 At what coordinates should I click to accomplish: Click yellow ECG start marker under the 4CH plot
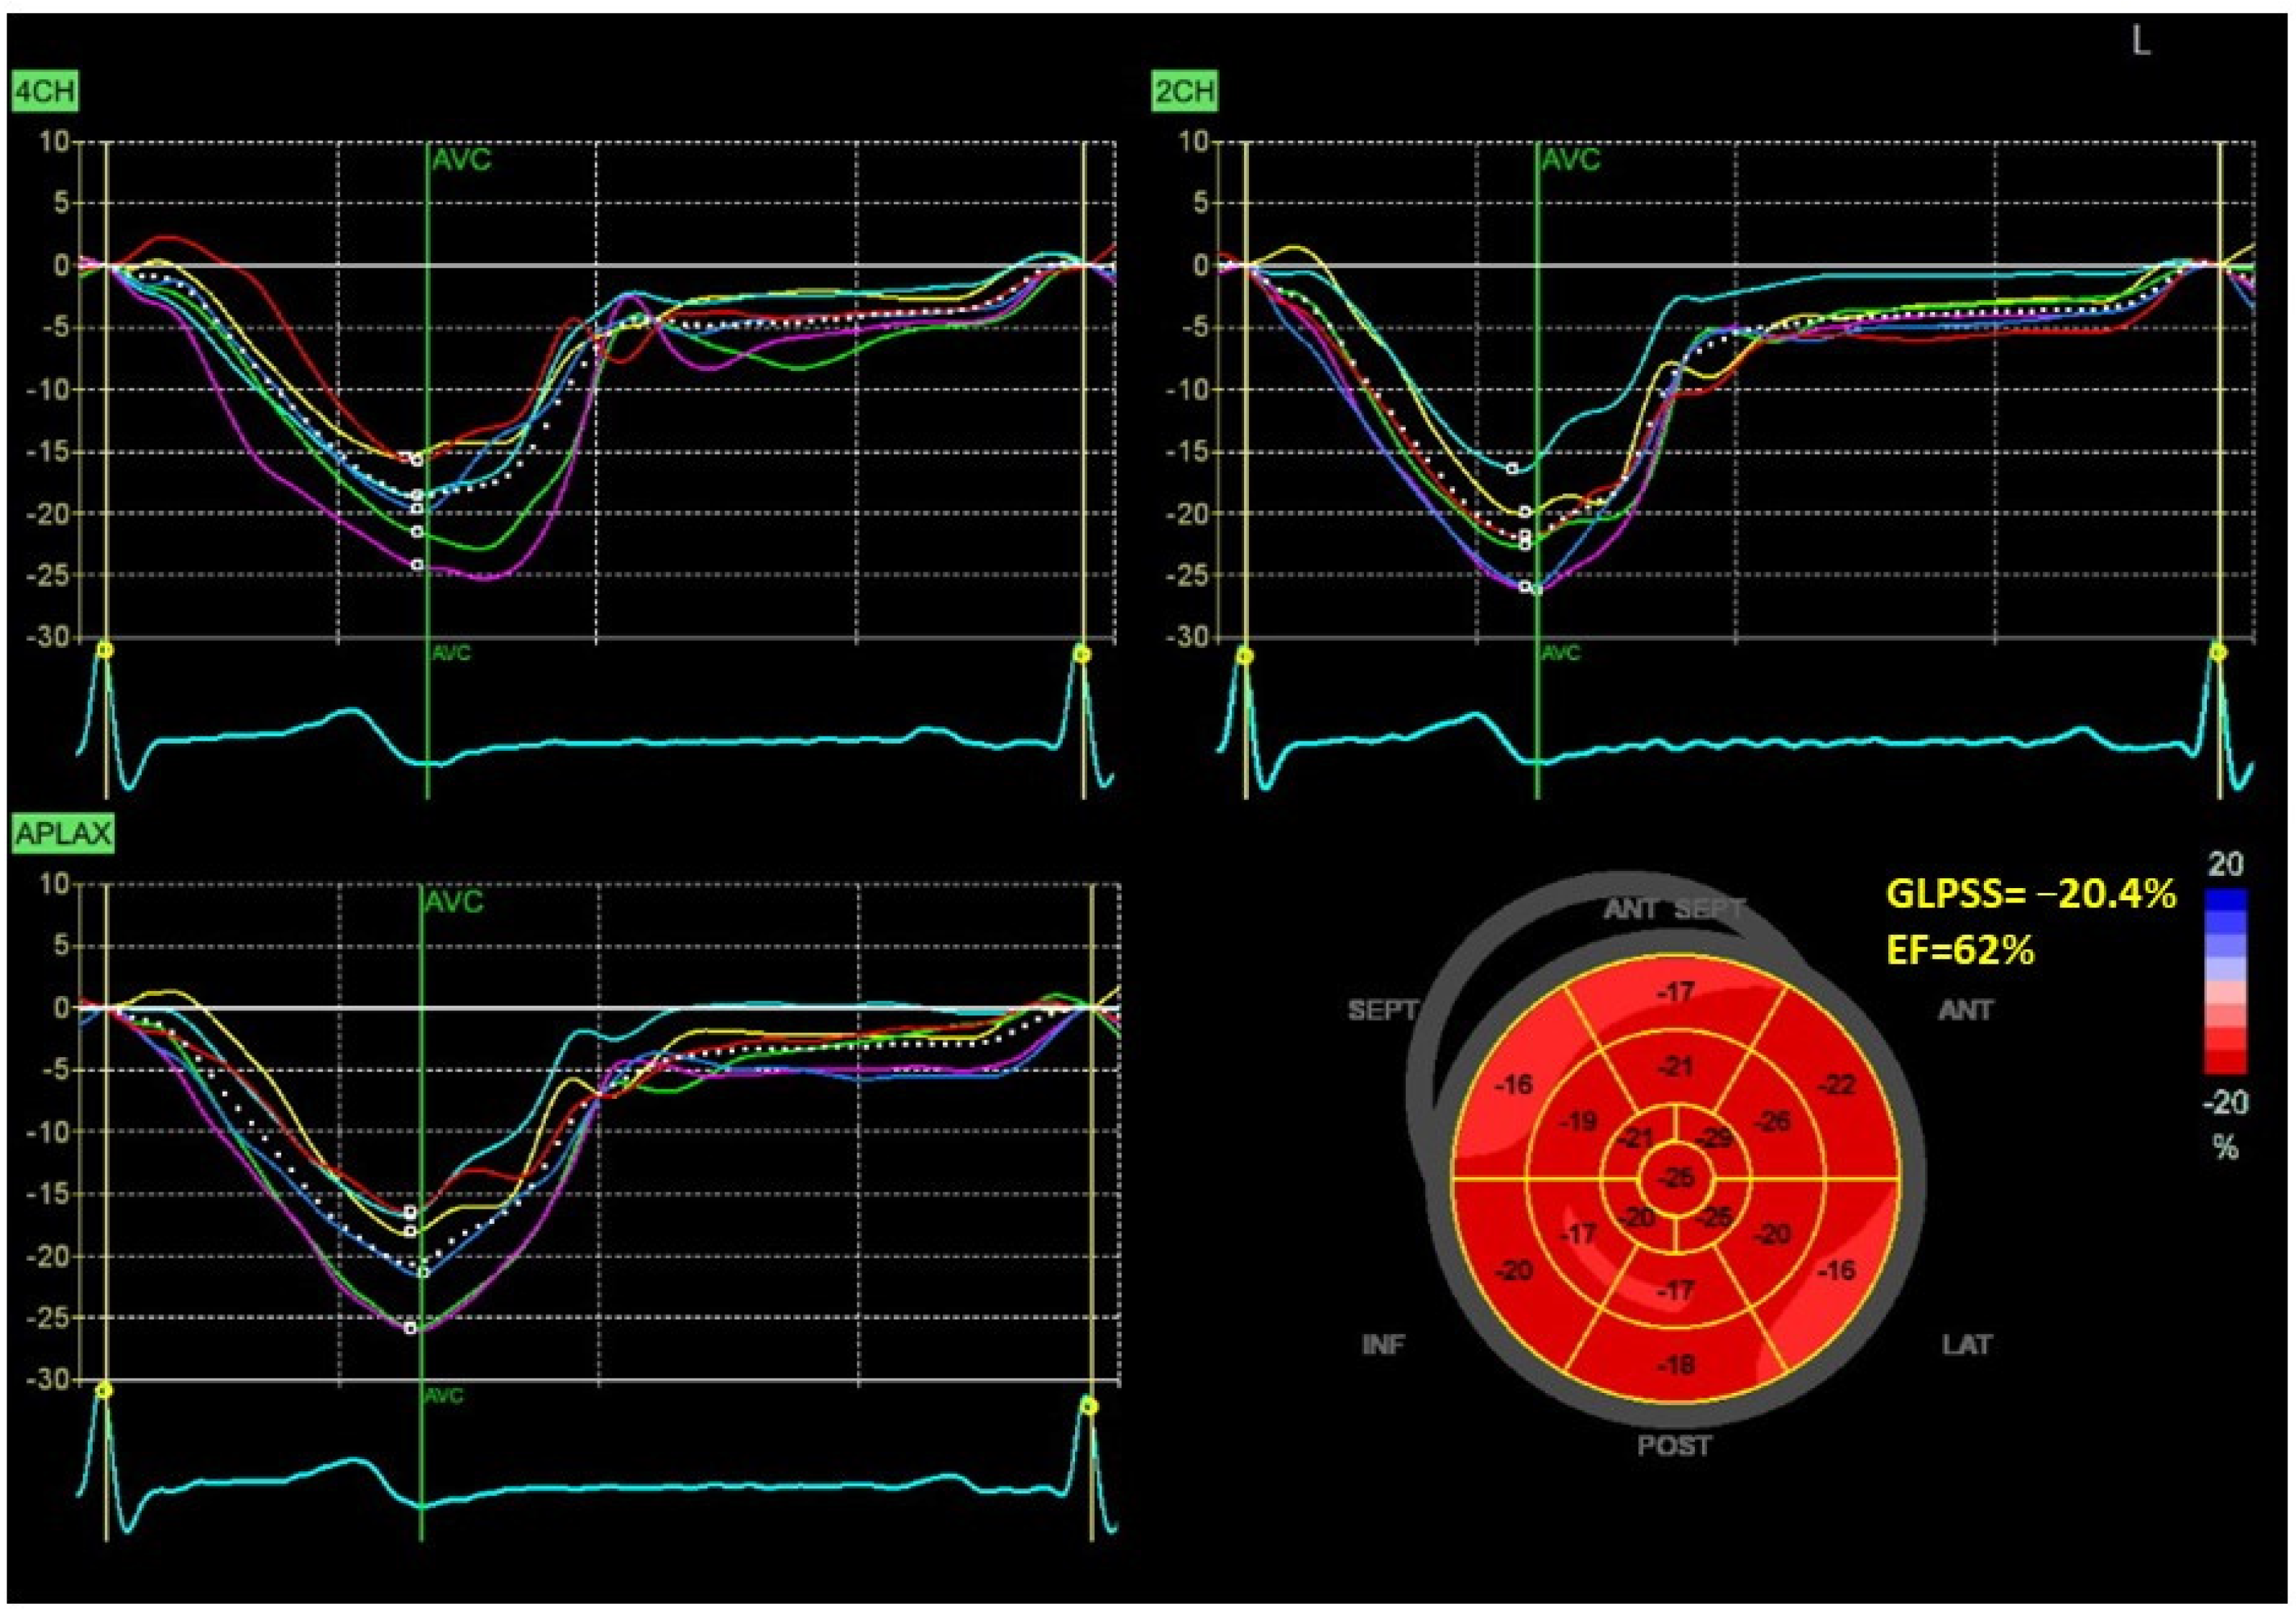[105, 651]
